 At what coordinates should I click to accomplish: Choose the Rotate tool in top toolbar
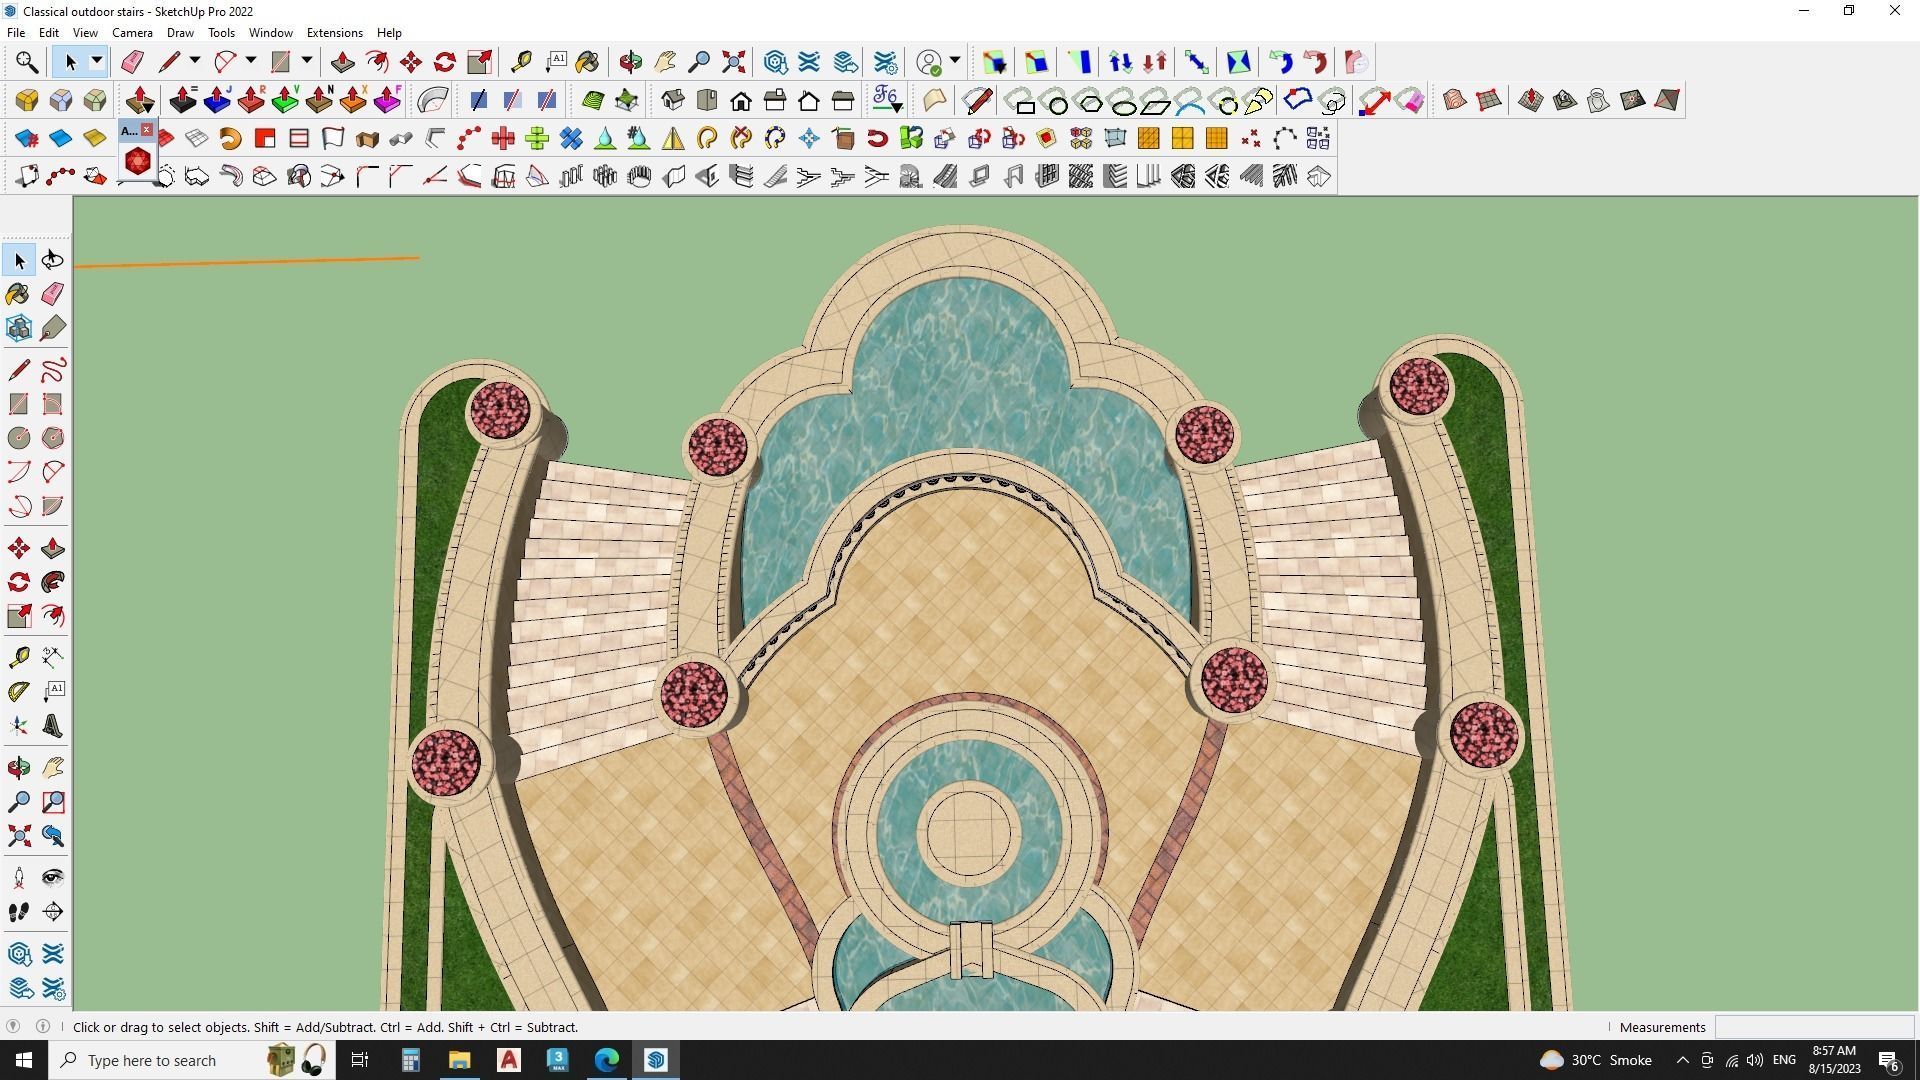click(445, 62)
